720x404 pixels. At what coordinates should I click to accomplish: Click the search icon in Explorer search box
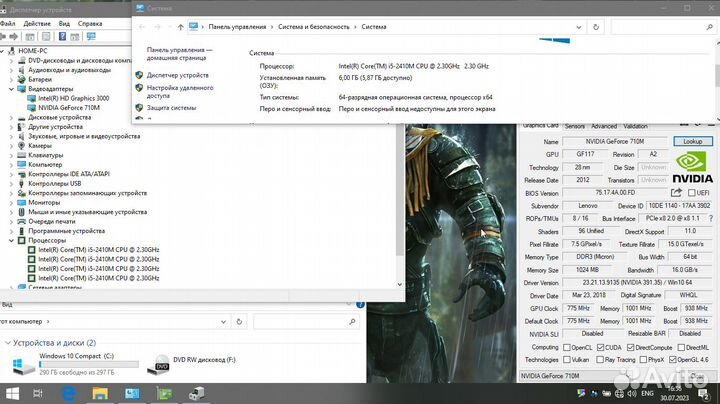pos(352,322)
